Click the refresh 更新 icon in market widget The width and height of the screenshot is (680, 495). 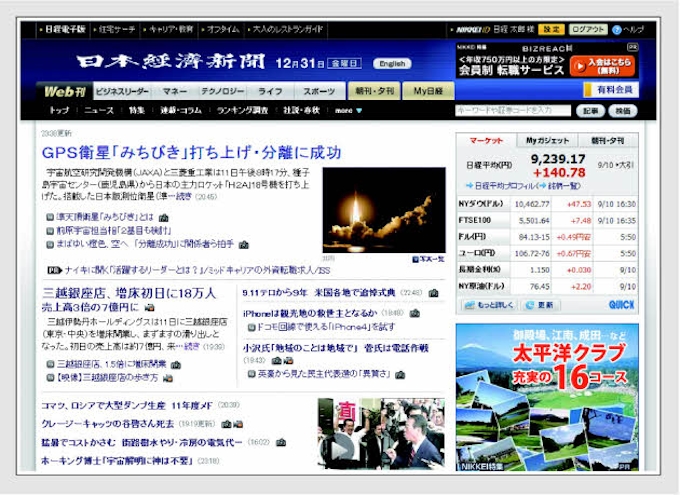541,305
